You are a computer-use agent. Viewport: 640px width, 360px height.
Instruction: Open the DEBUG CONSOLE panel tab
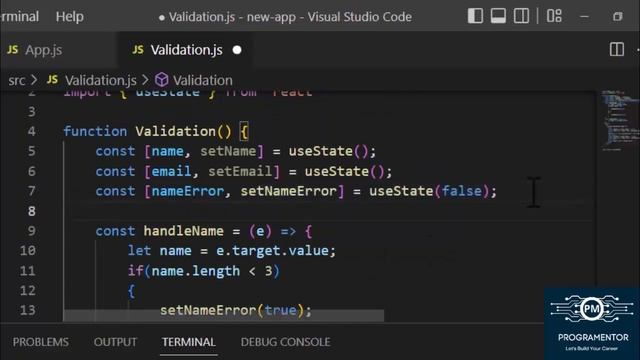(x=285, y=342)
